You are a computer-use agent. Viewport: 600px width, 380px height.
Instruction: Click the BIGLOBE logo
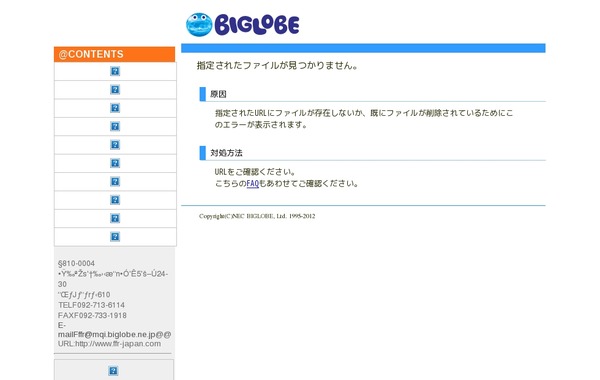pos(242,25)
